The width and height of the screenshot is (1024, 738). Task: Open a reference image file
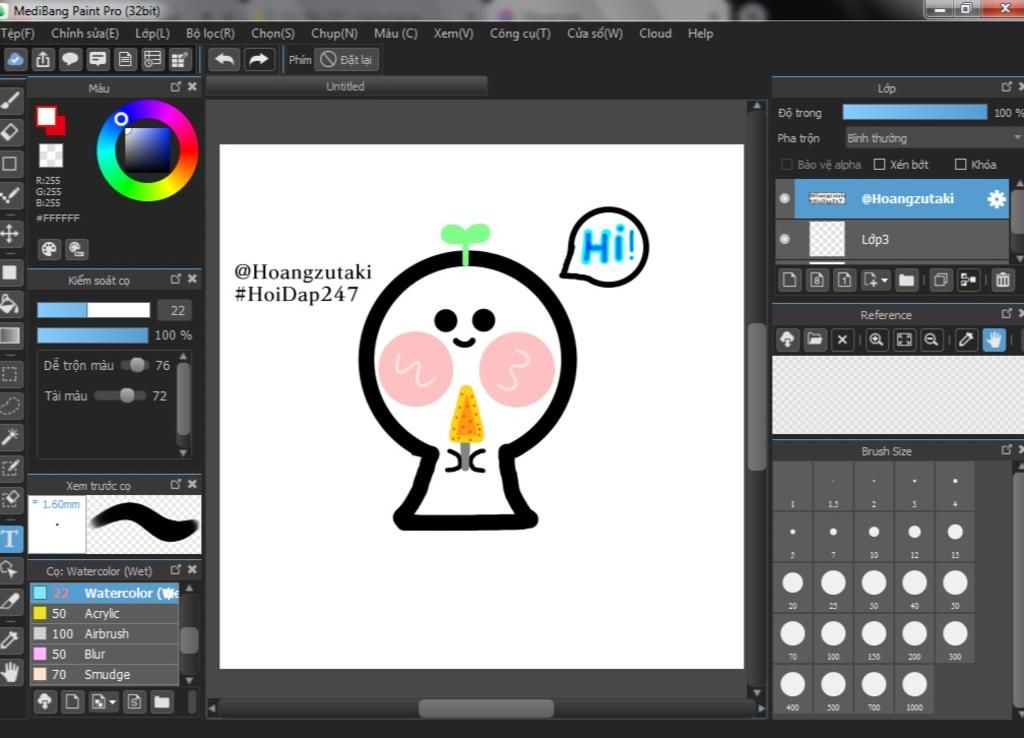pyautogui.click(x=814, y=340)
